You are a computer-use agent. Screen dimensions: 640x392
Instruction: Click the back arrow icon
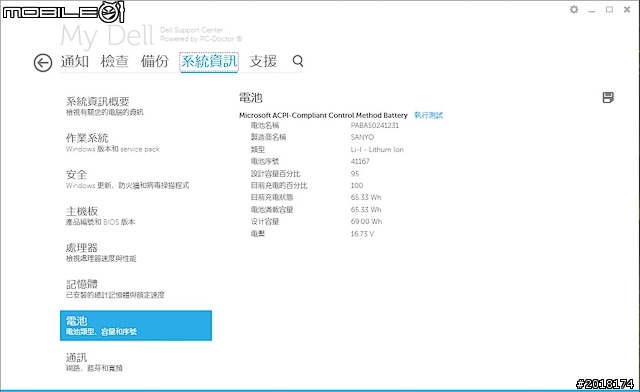[x=43, y=63]
